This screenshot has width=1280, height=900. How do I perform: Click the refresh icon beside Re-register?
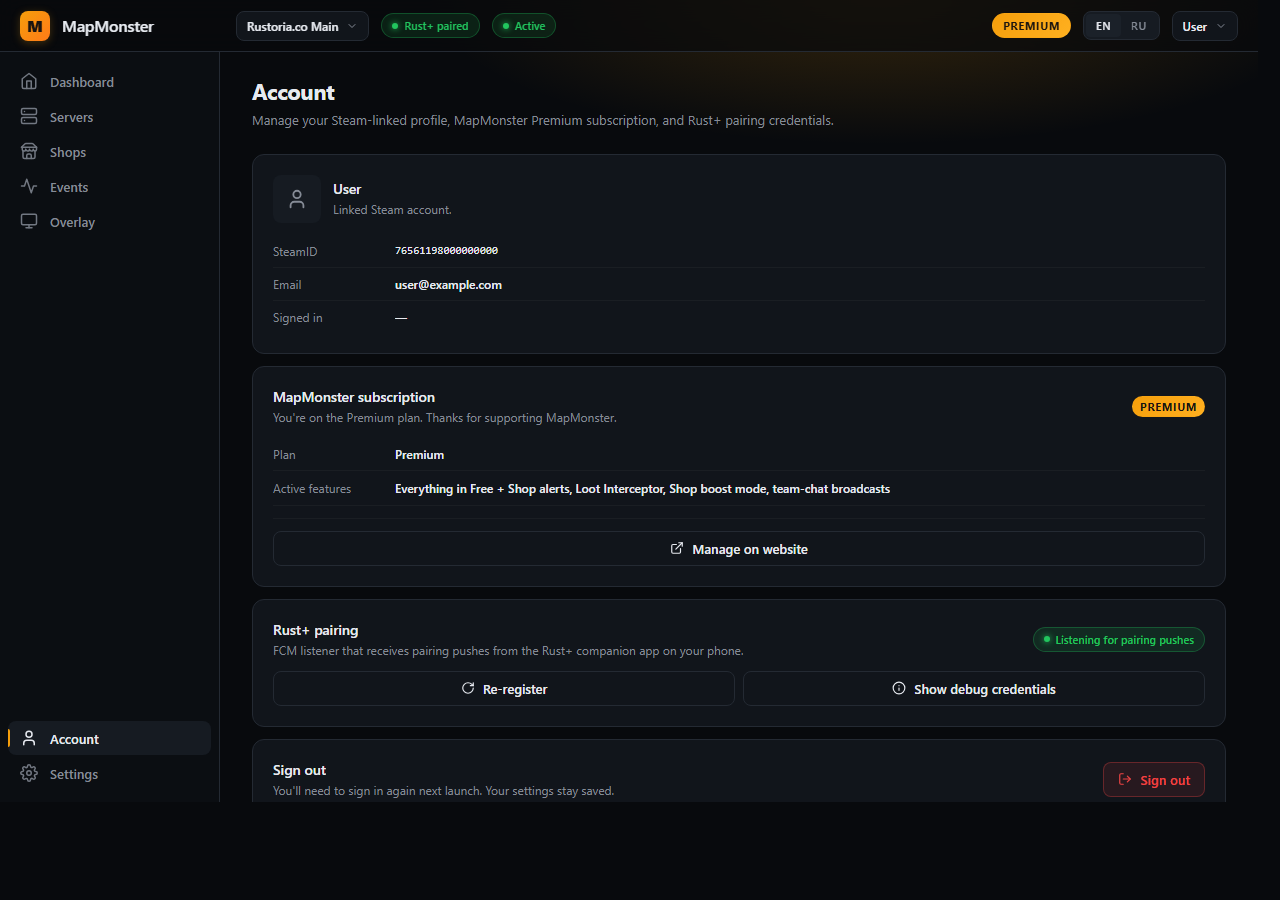tap(467, 688)
